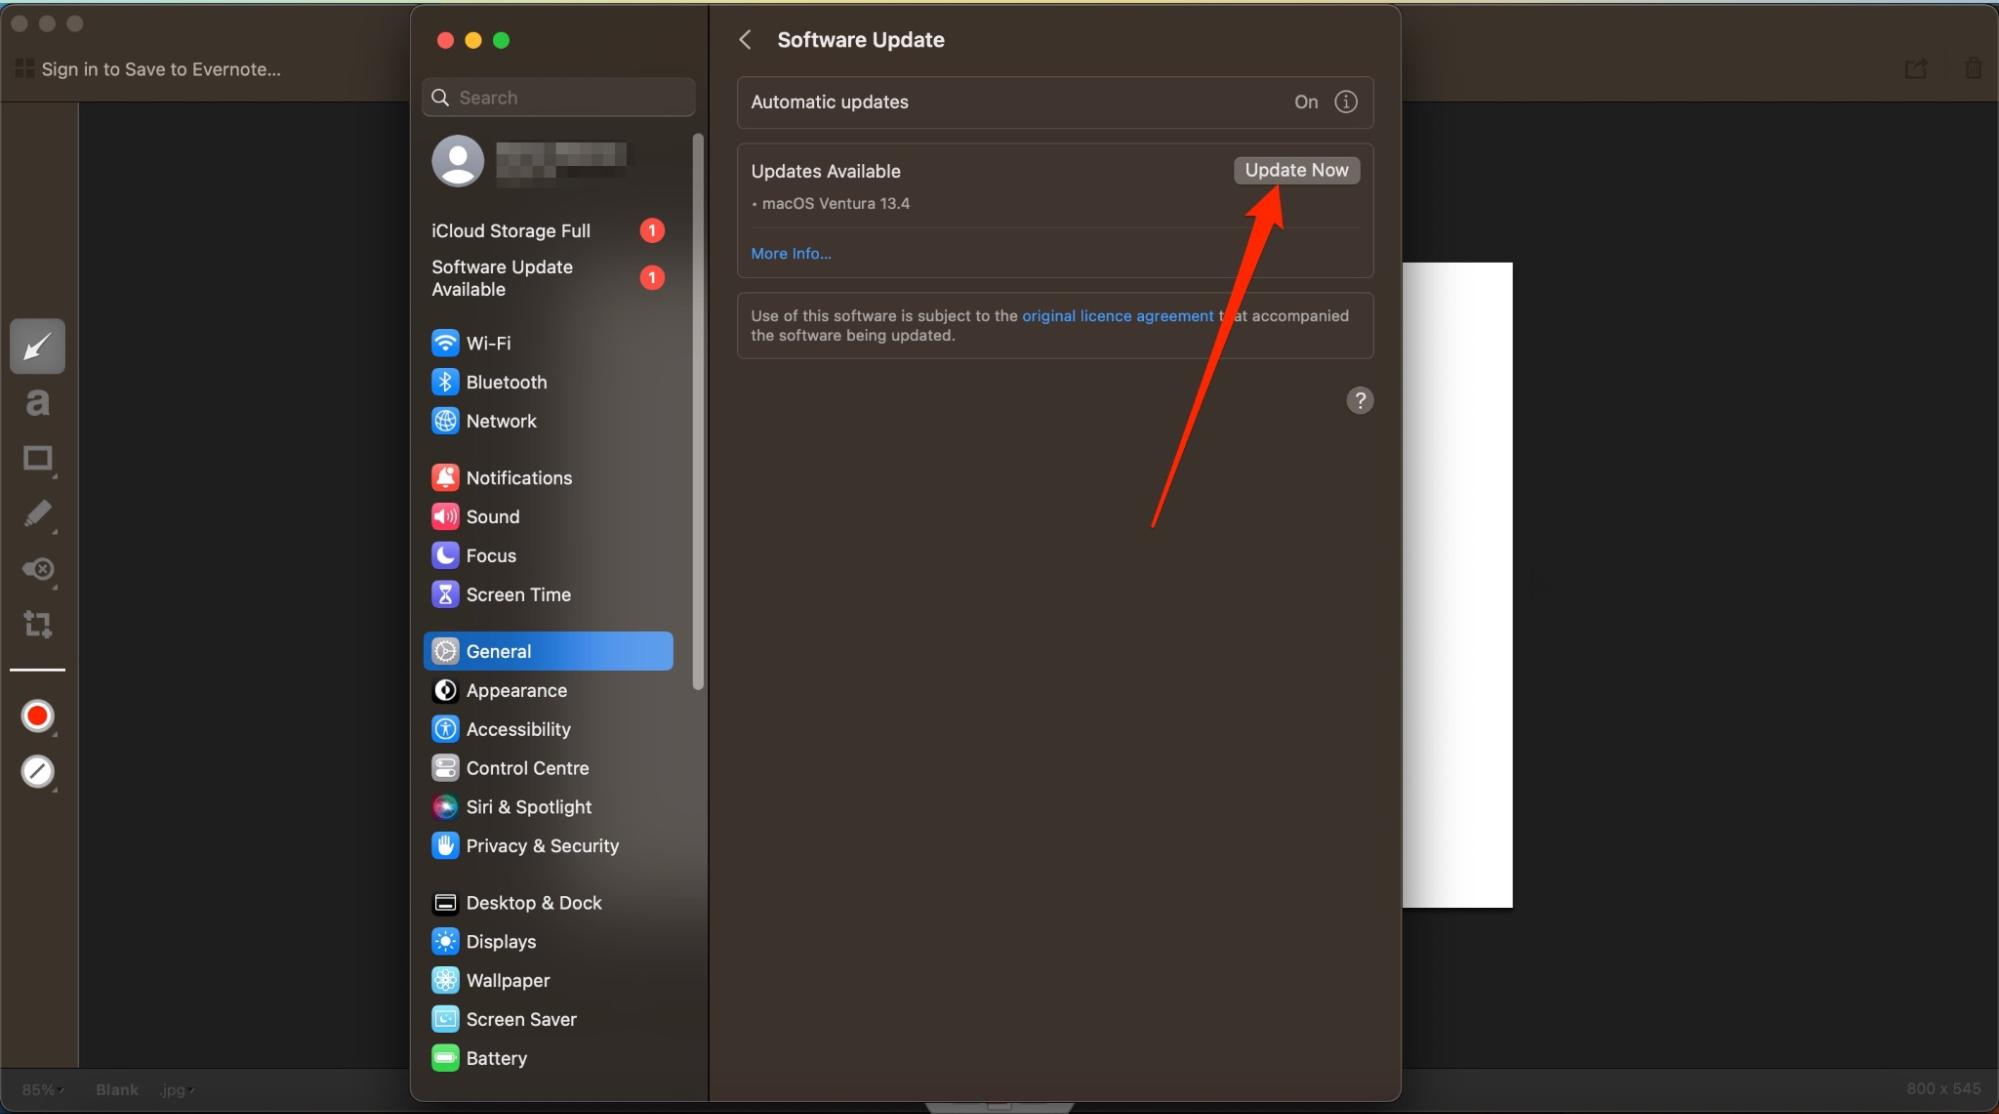Image resolution: width=1999 pixels, height=1114 pixels.
Task: Click the white canvas in Skitch window
Action: point(1457,585)
